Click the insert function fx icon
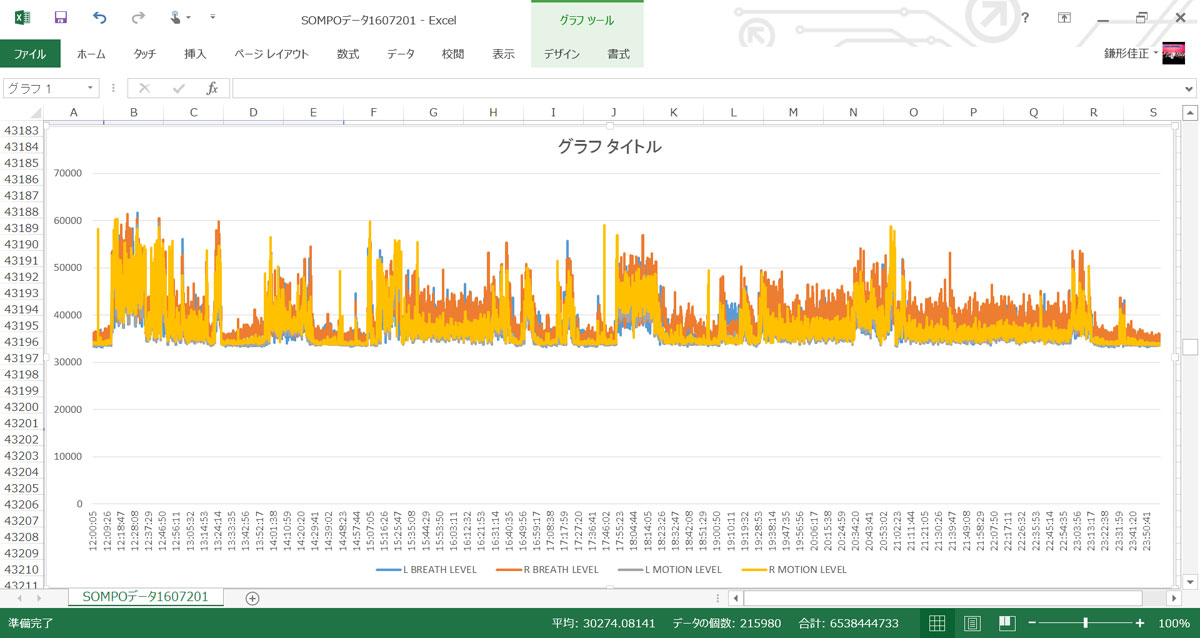1200x638 pixels. click(x=211, y=88)
